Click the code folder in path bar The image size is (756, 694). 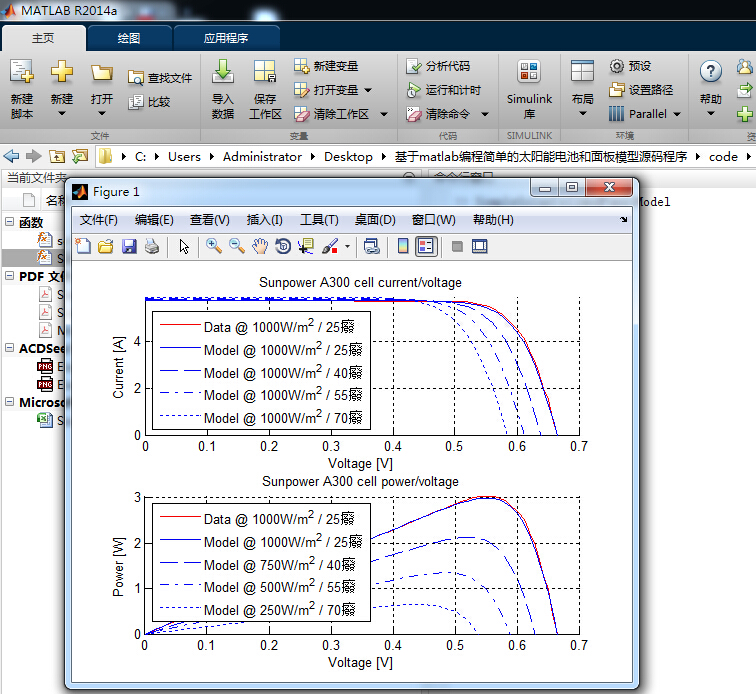click(x=723, y=157)
